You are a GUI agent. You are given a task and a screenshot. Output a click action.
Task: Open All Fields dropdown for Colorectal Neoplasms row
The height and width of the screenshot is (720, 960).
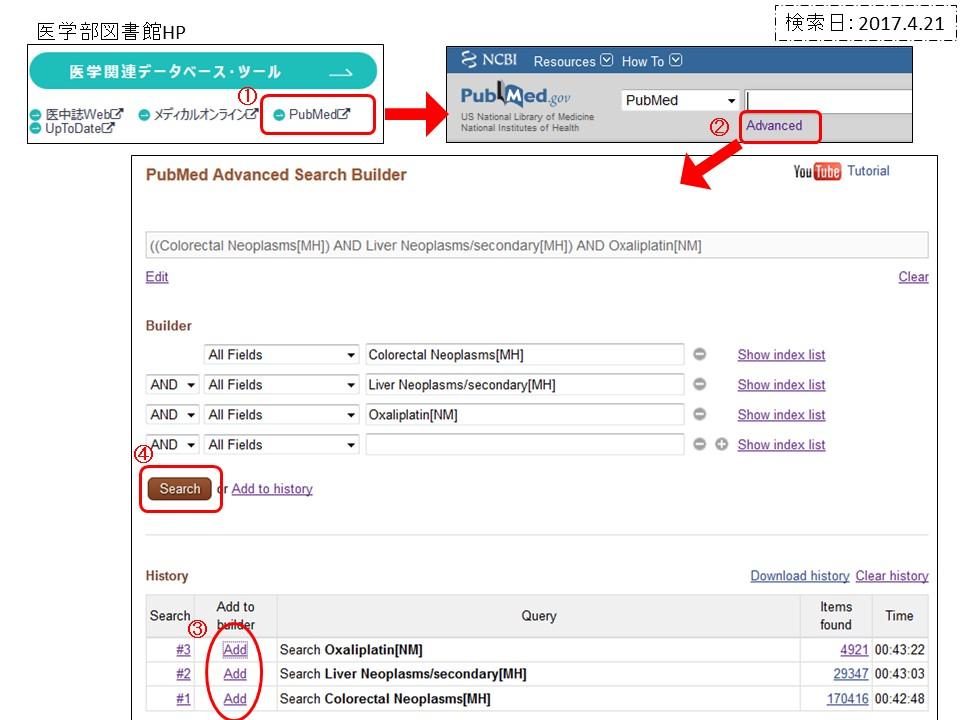tap(281, 354)
